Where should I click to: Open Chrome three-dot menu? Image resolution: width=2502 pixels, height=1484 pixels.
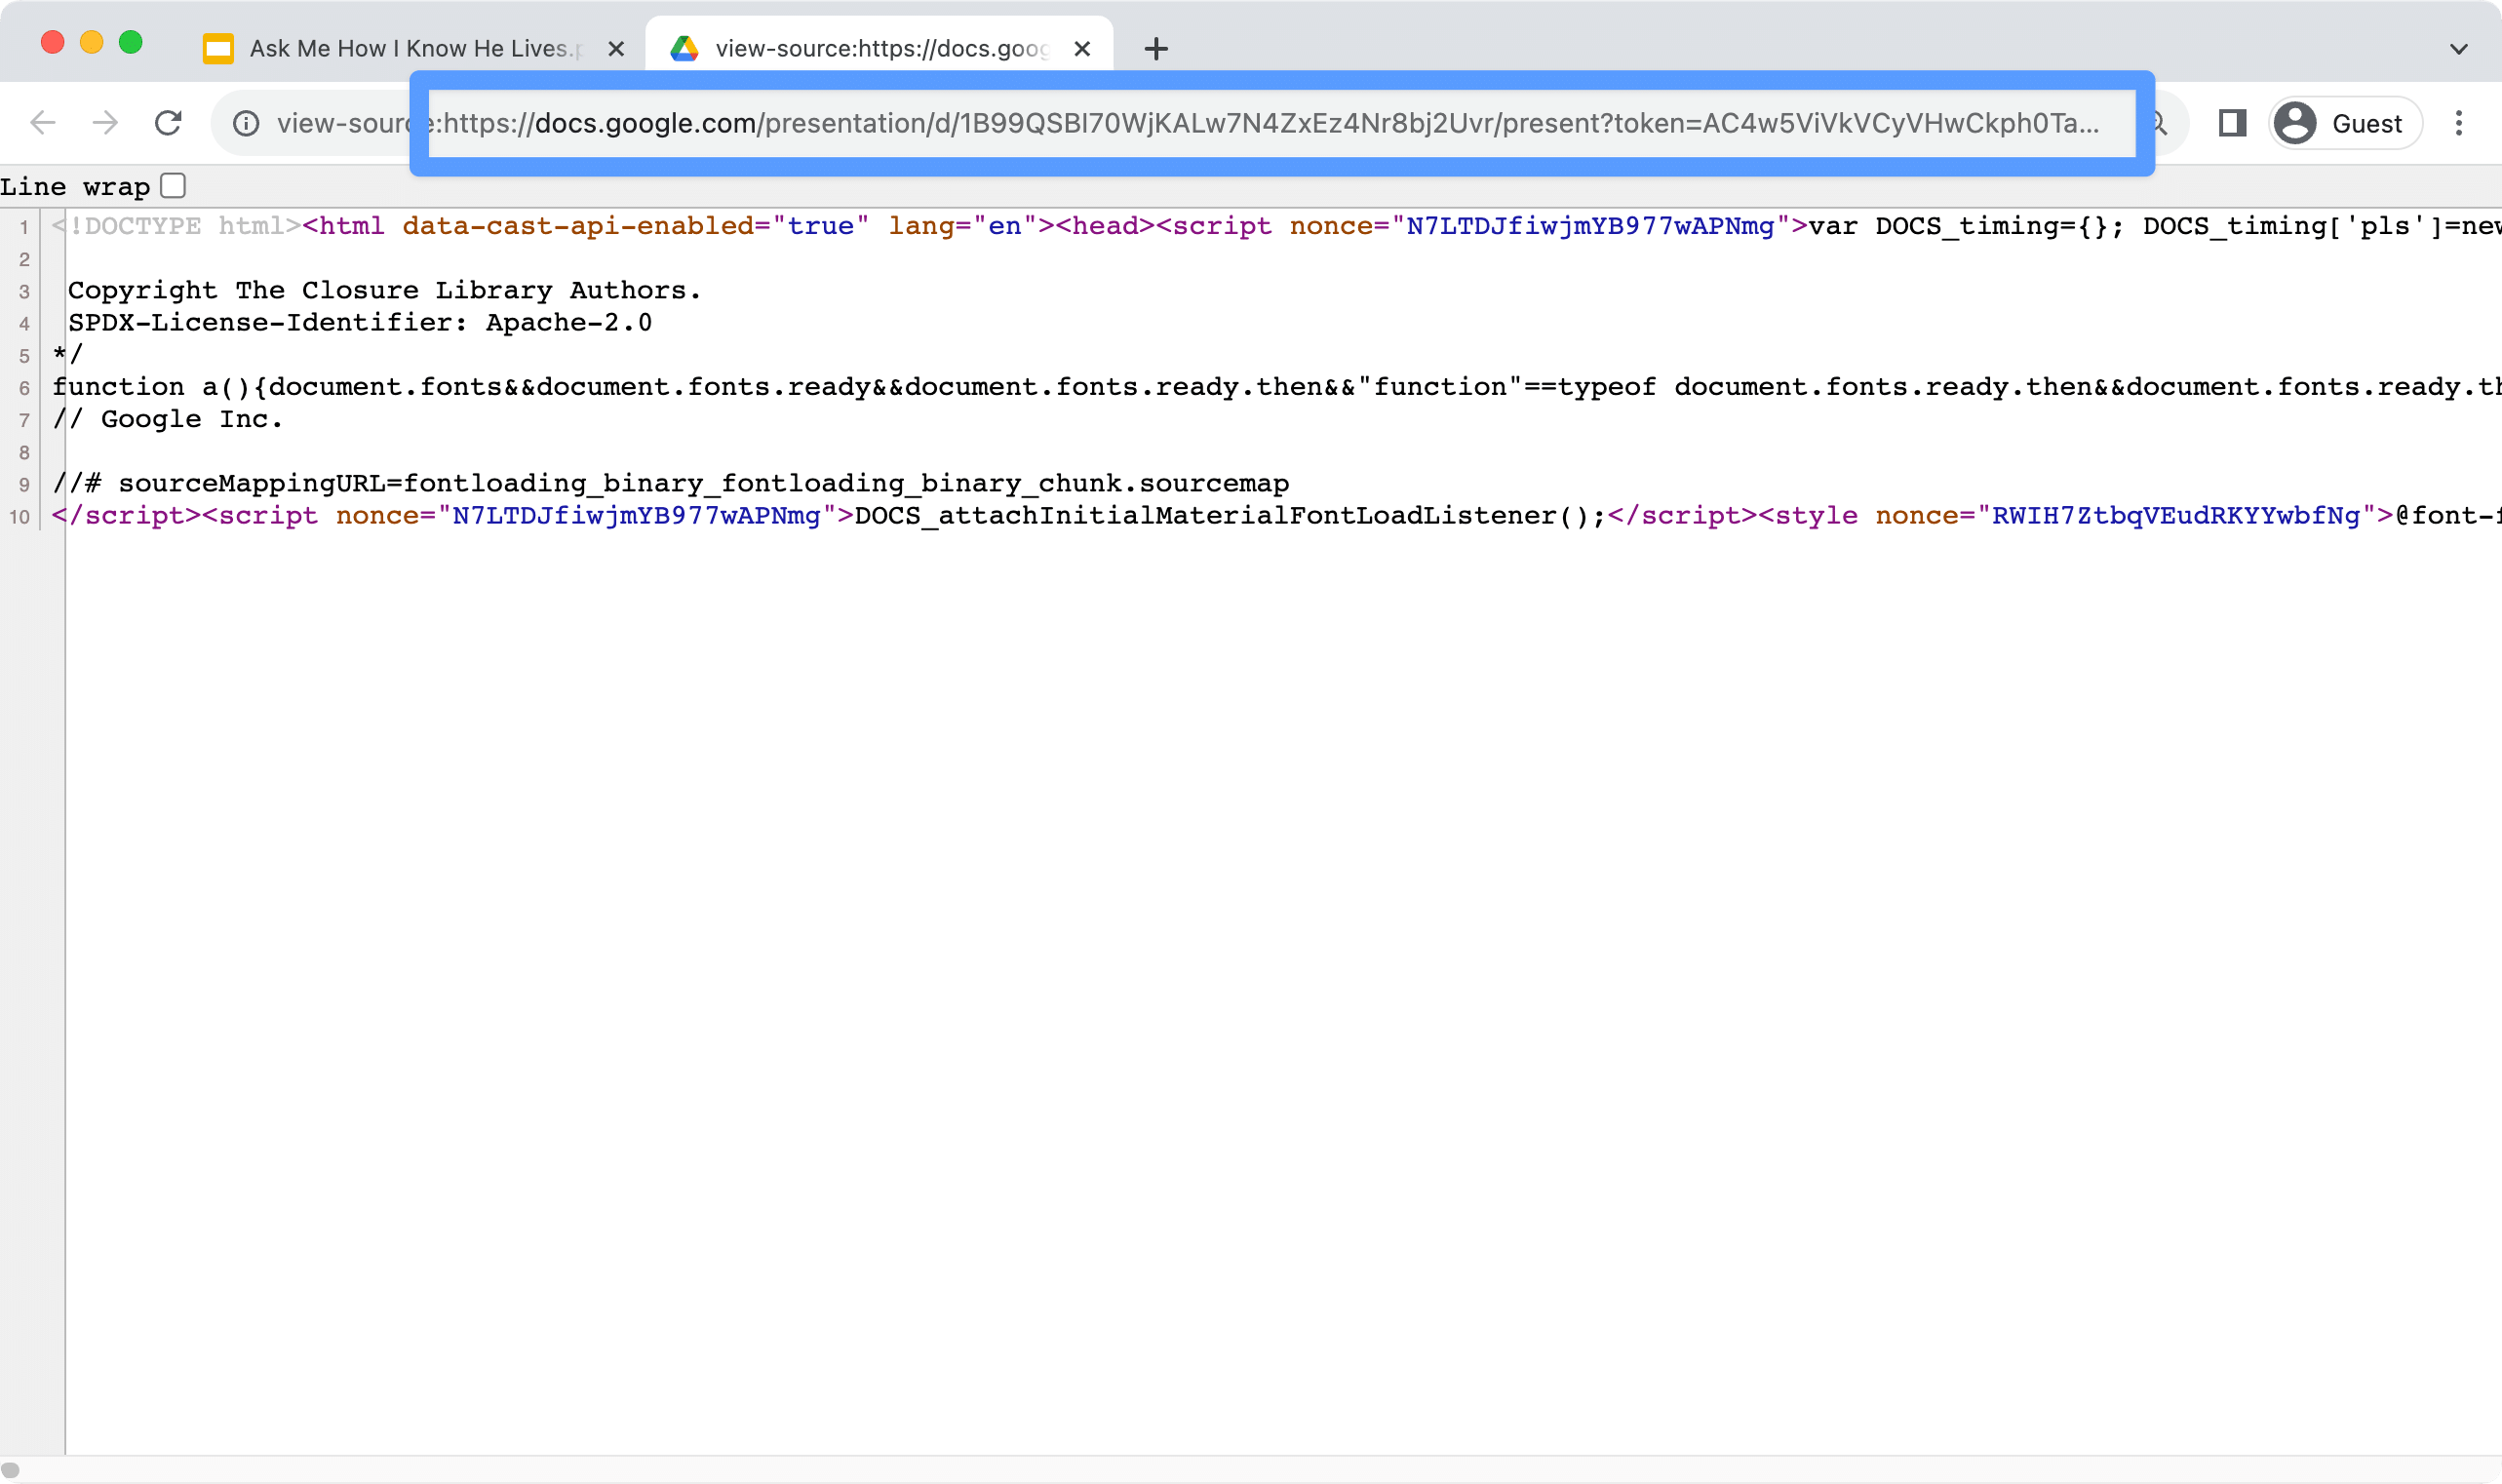coord(2459,123)
